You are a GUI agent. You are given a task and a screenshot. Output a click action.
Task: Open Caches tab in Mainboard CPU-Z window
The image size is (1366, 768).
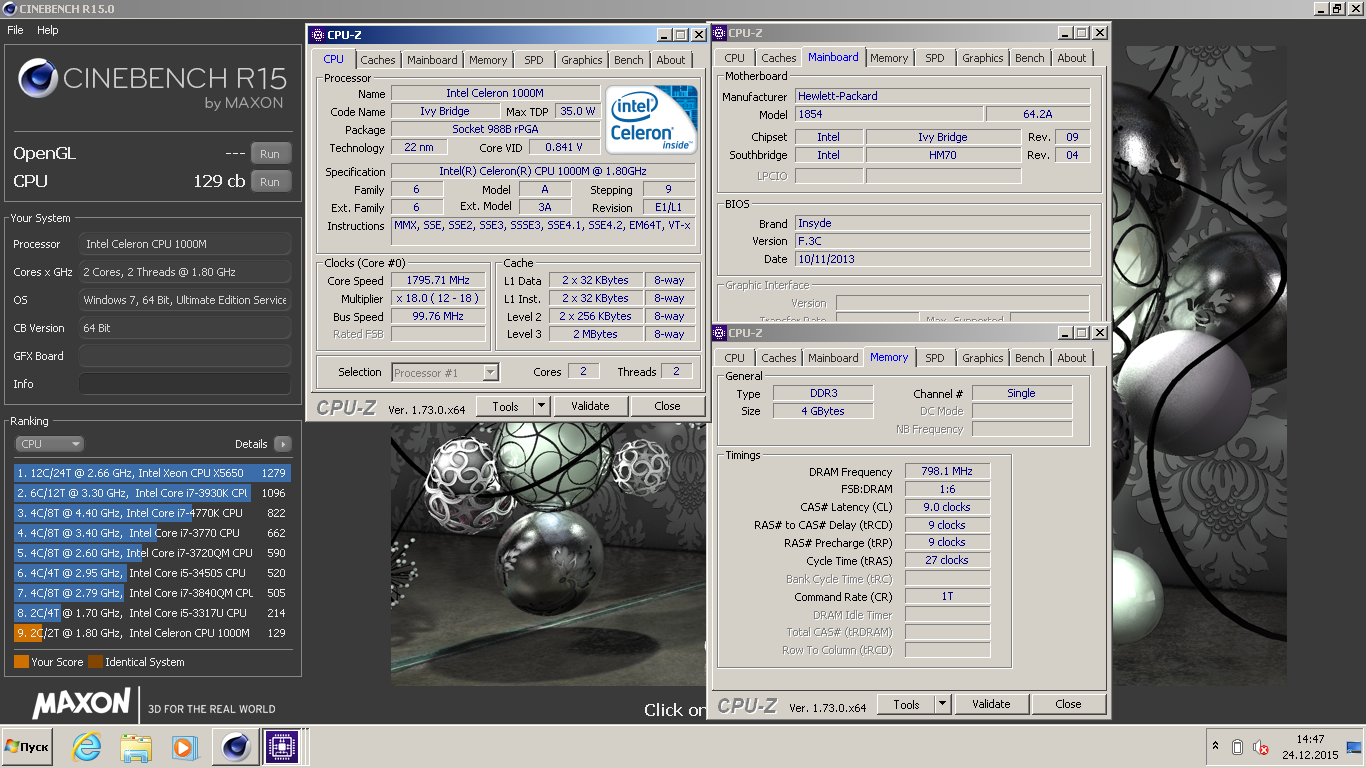779,58
